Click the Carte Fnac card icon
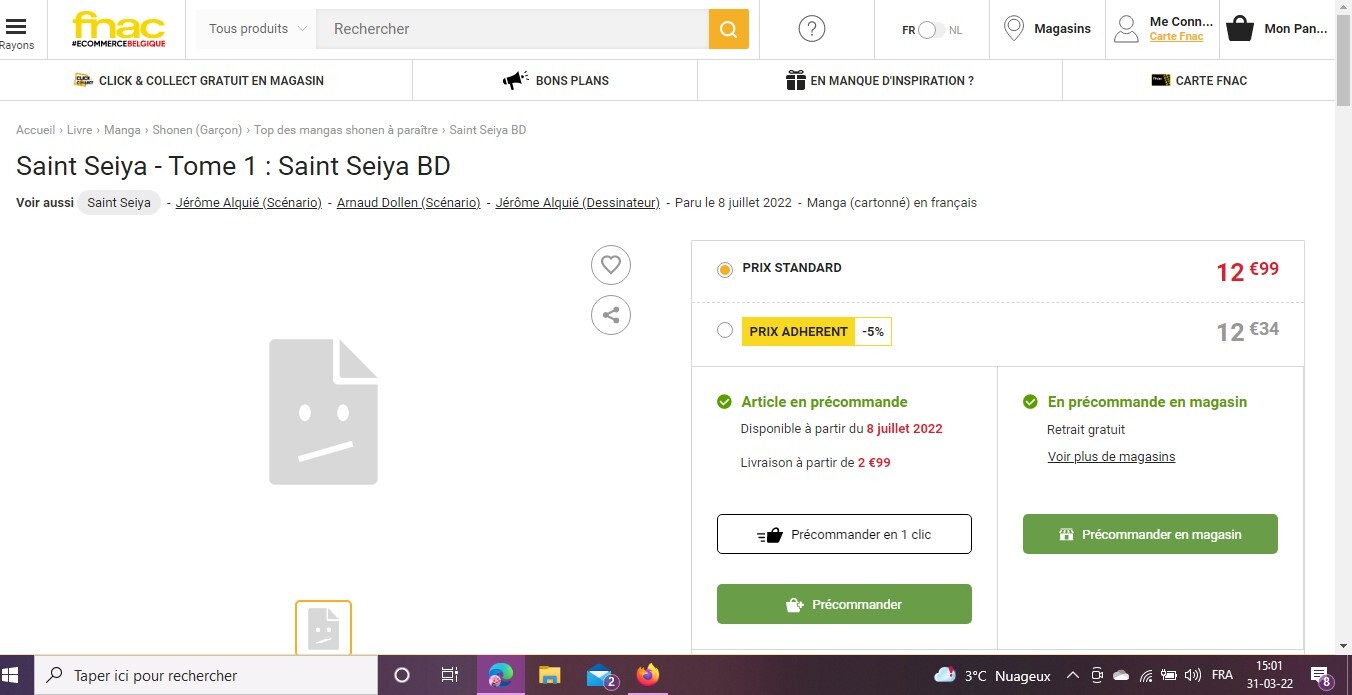This screenshot has height=695, width=1352. (x=1161, y=80)
